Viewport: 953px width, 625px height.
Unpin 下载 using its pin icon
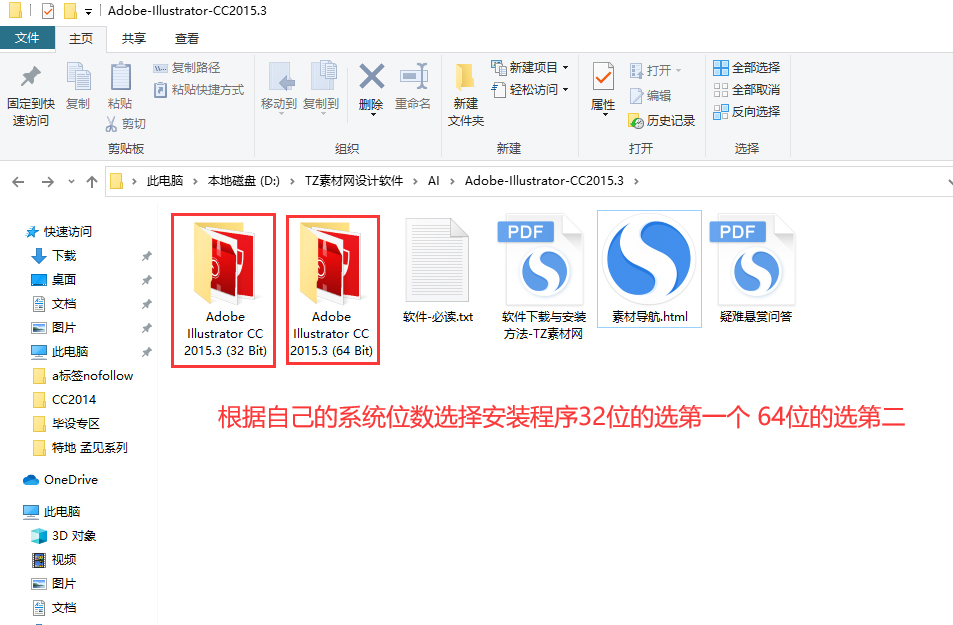click(146, 256)
